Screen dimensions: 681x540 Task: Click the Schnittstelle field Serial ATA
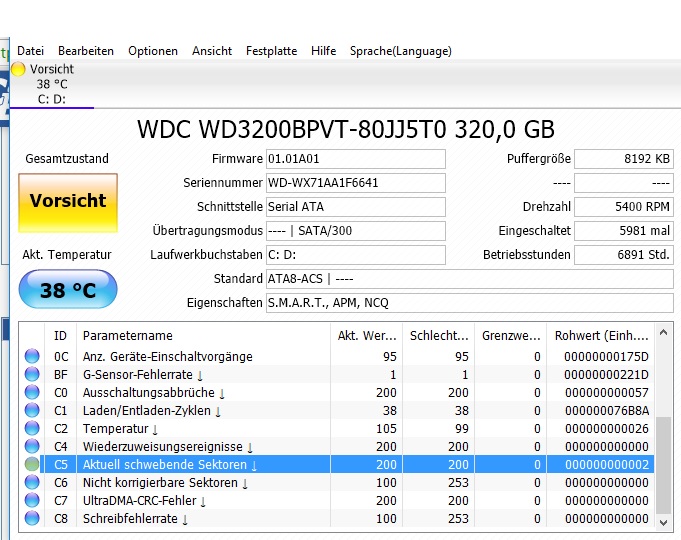pyautogui.click(x=356, y=207)
